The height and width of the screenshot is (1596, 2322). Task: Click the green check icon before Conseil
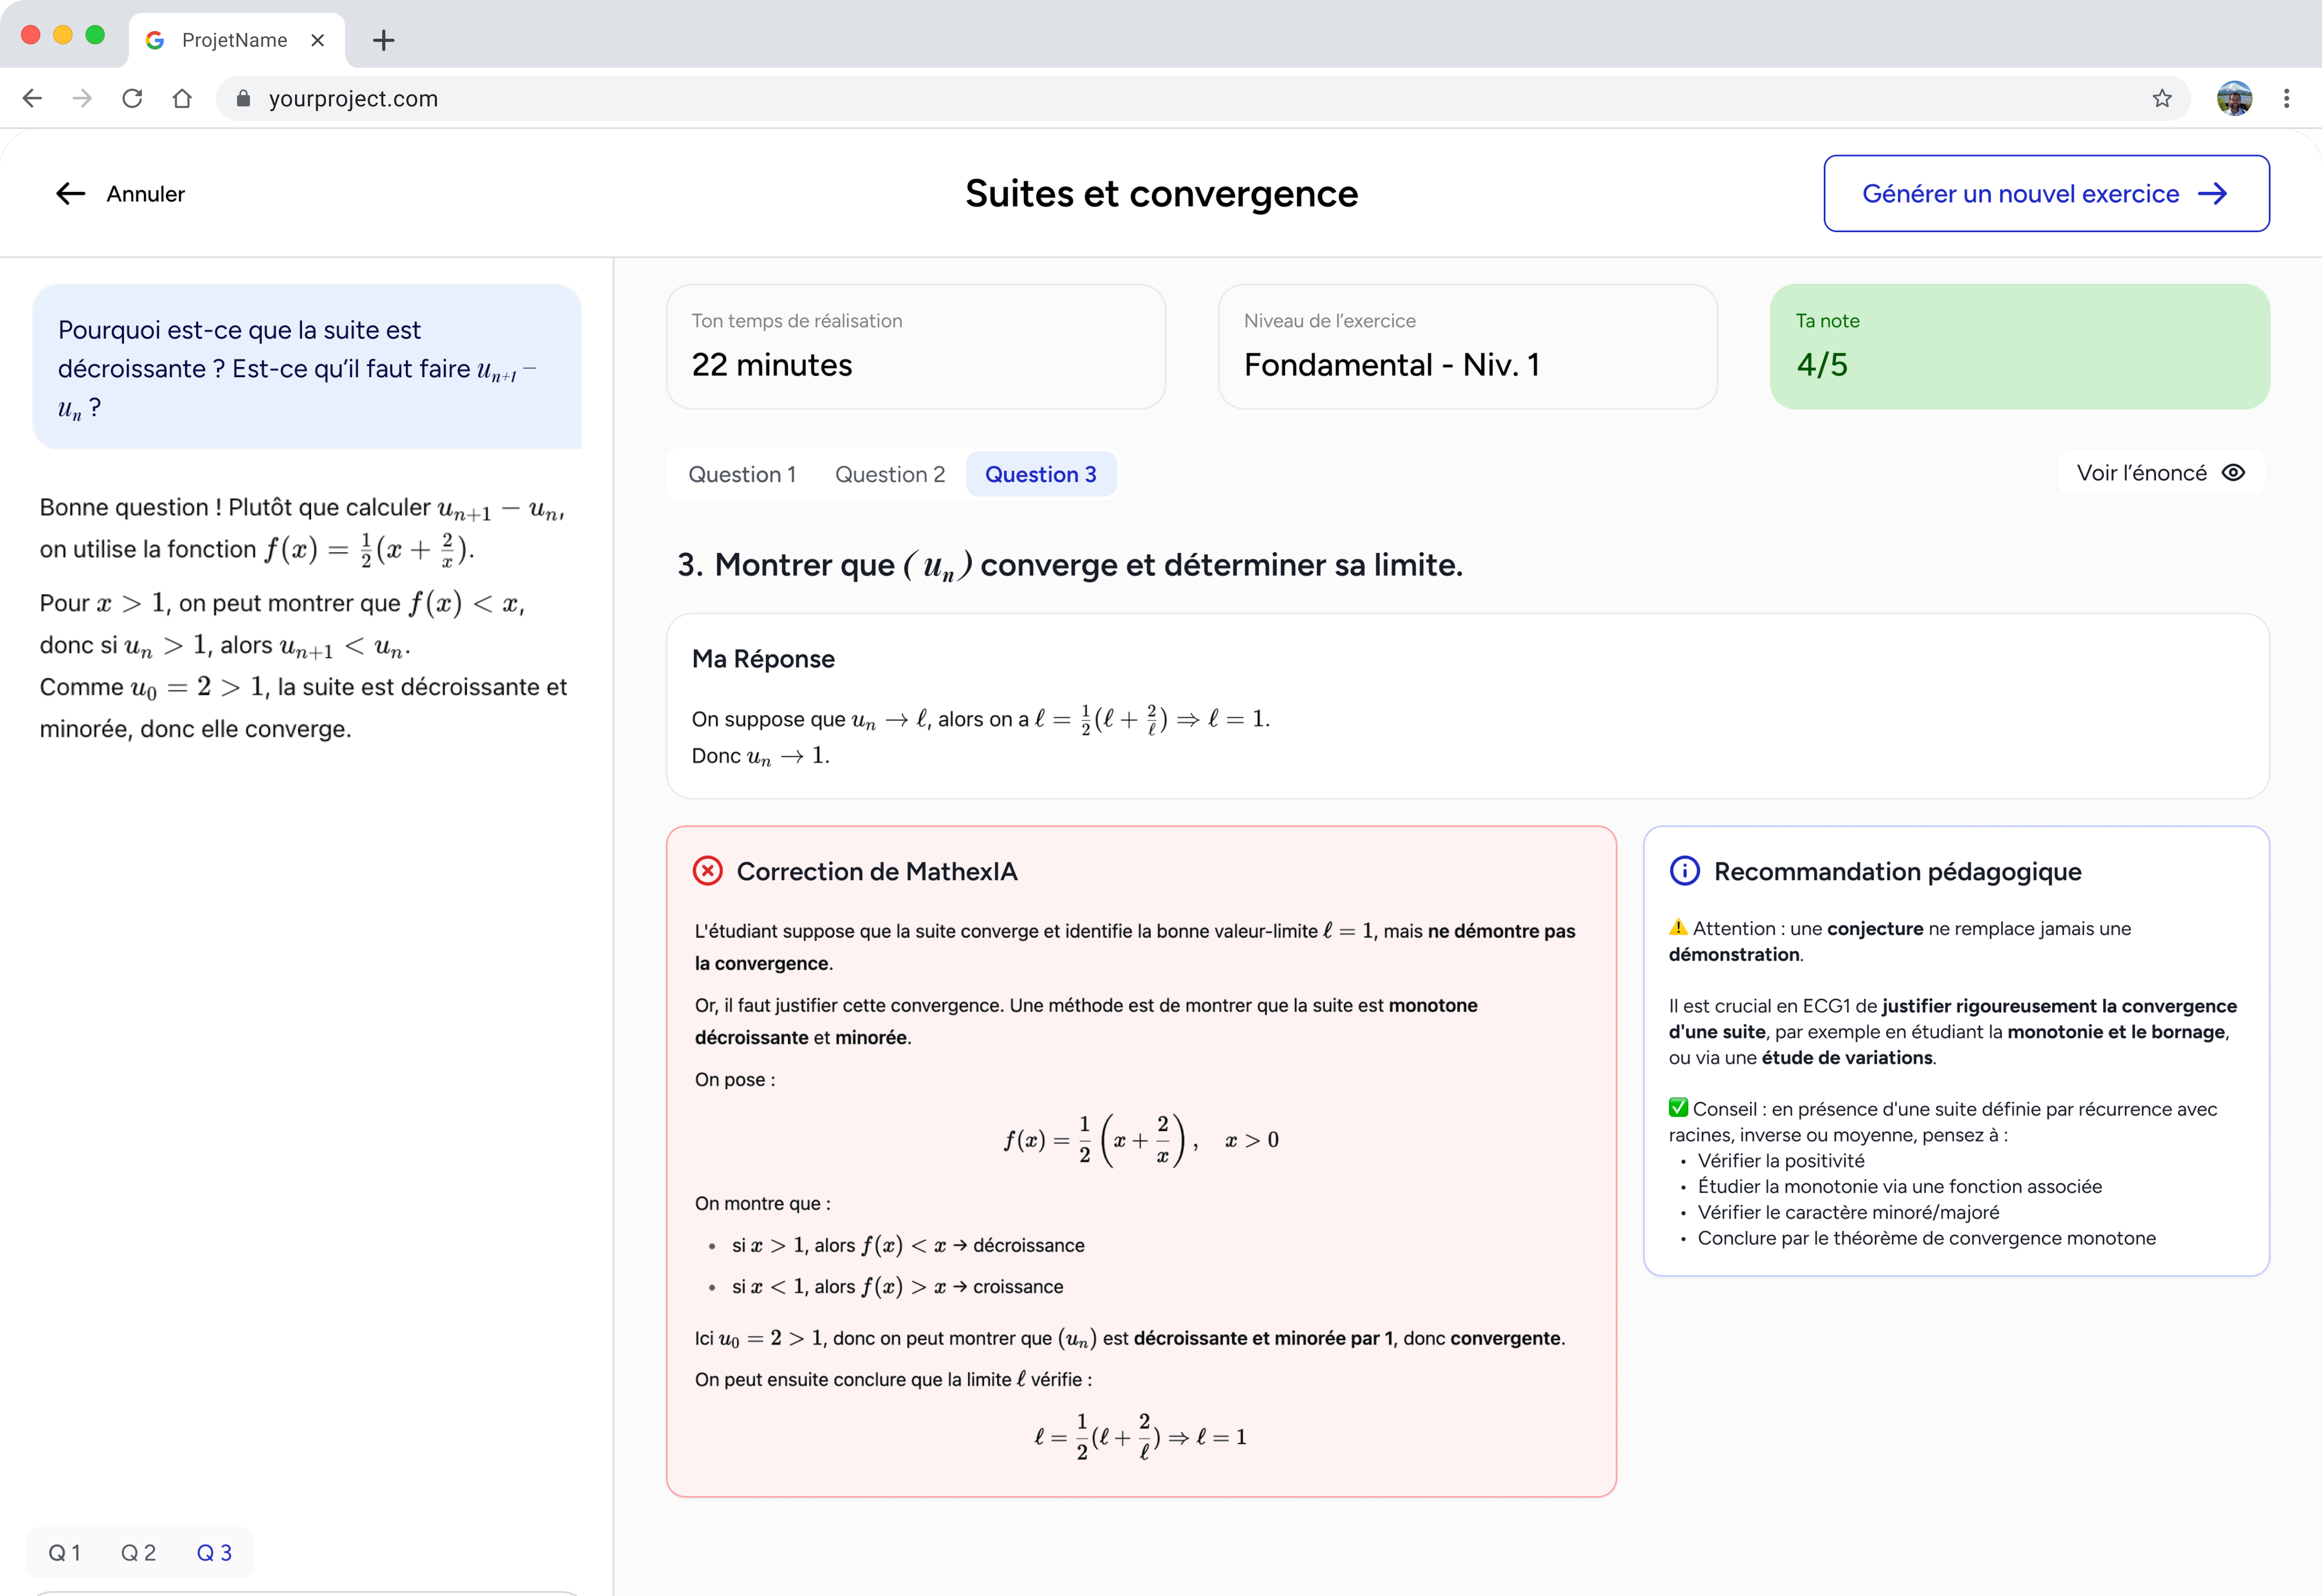click(x=1679, y=1108)
